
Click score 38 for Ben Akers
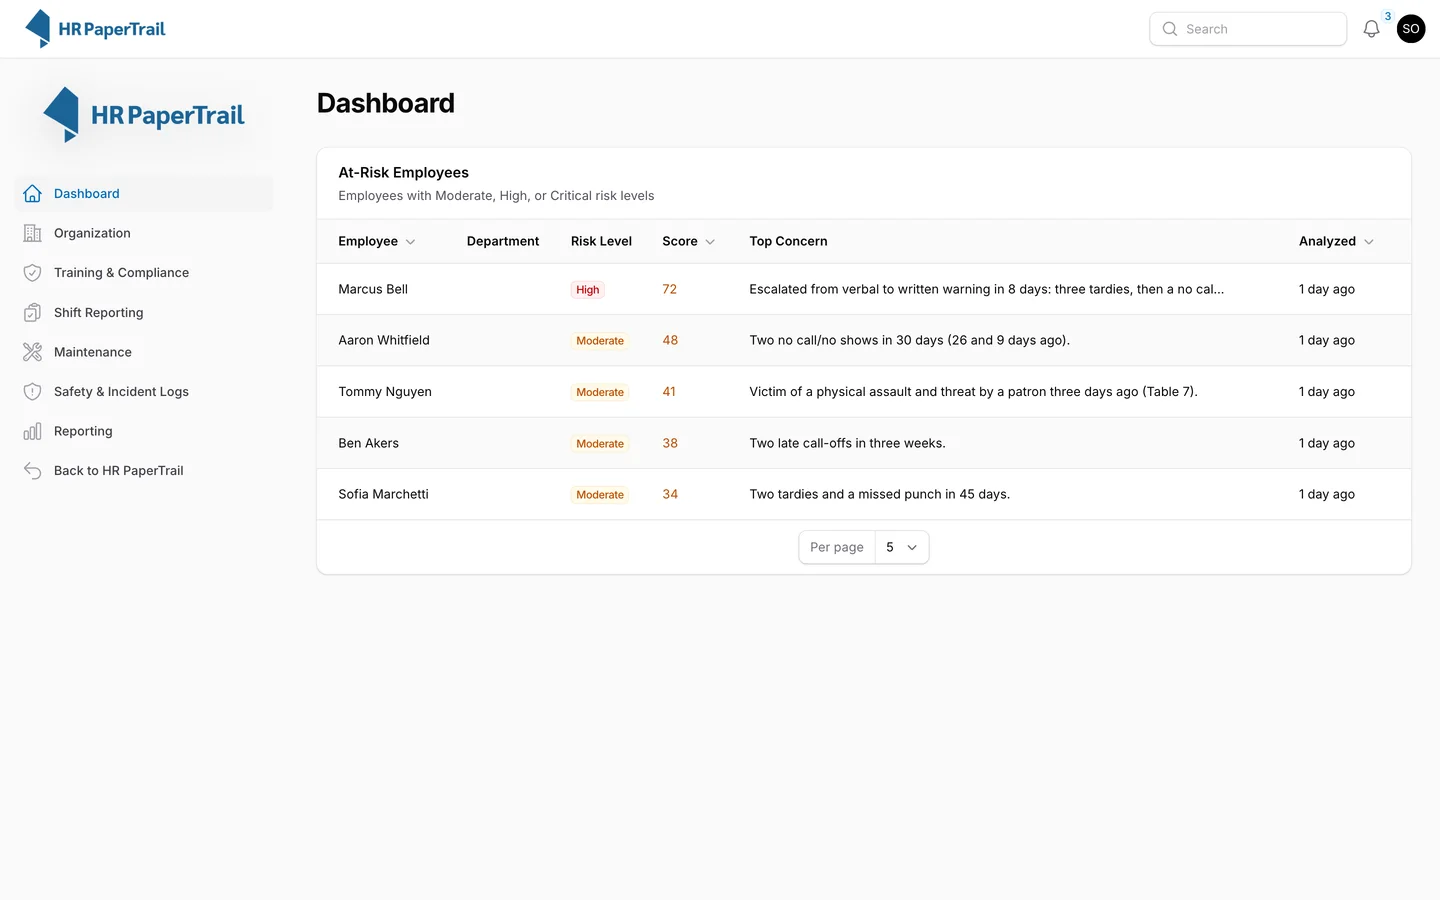point(670,443)
